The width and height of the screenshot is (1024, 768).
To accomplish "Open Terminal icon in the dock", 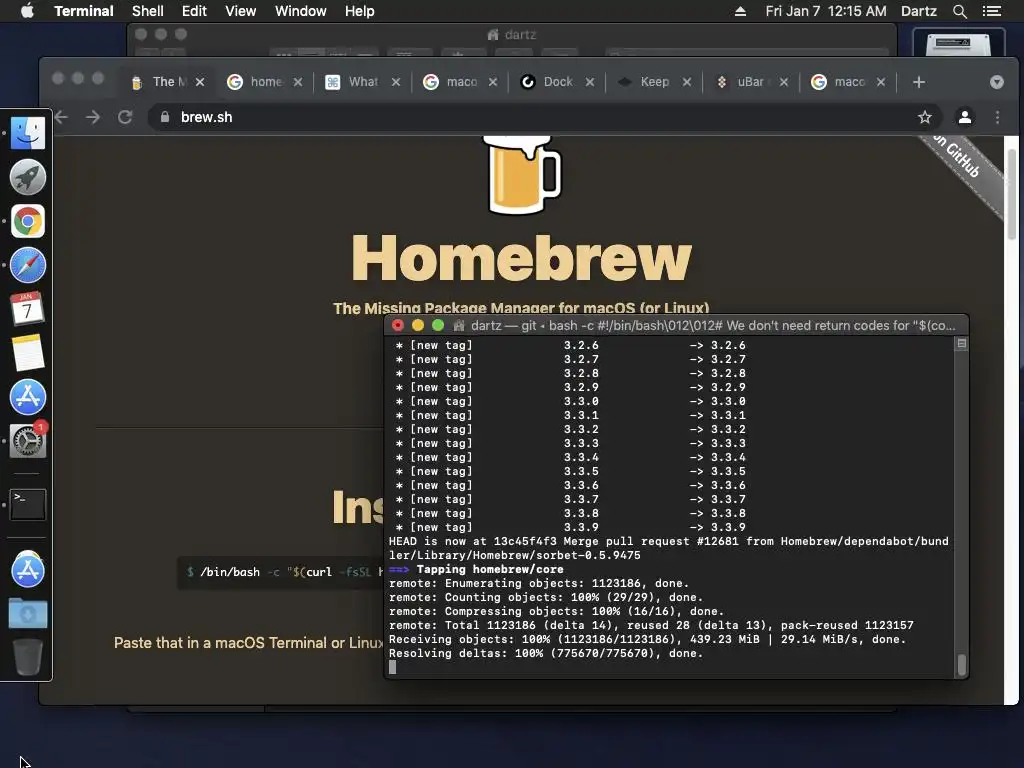I will (x=27, y=504).
